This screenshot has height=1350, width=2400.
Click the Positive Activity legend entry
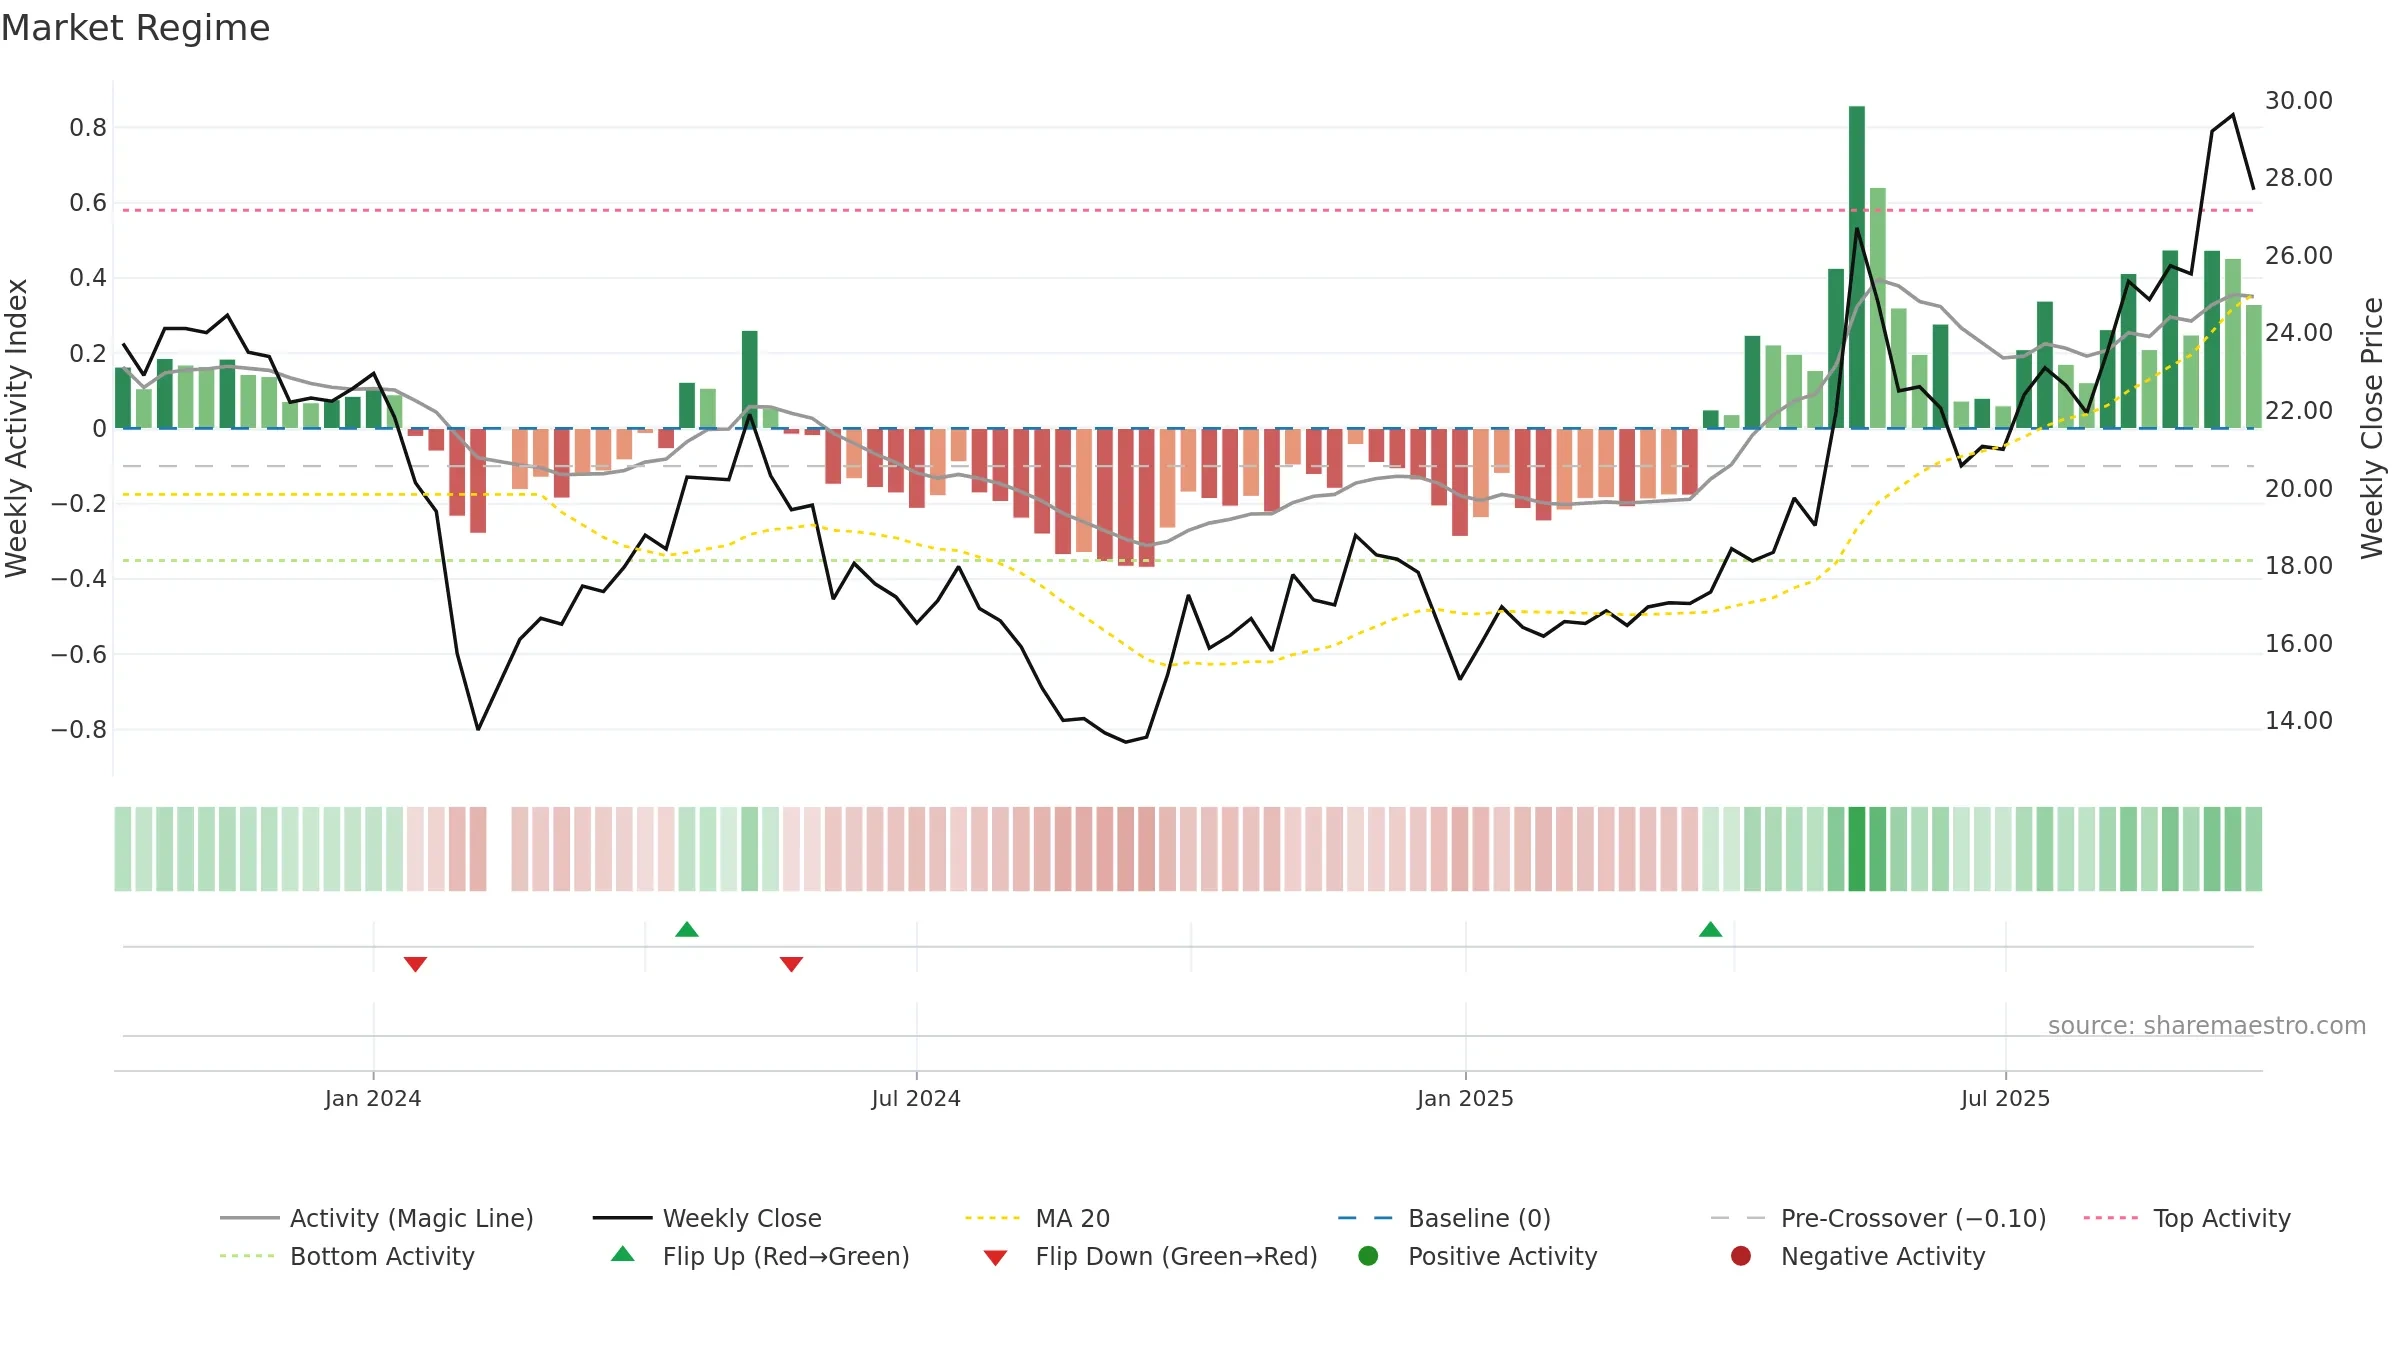1478,1256
